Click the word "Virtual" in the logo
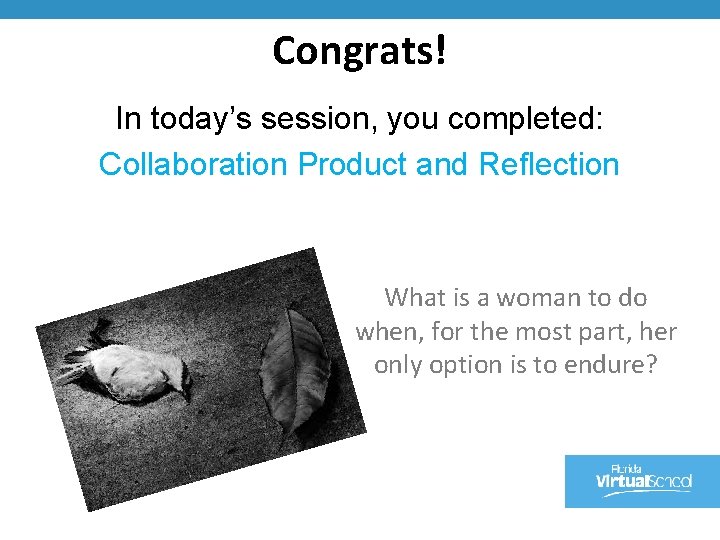The height and width of the screenshot is (540, 720). [x=622, y=483]
